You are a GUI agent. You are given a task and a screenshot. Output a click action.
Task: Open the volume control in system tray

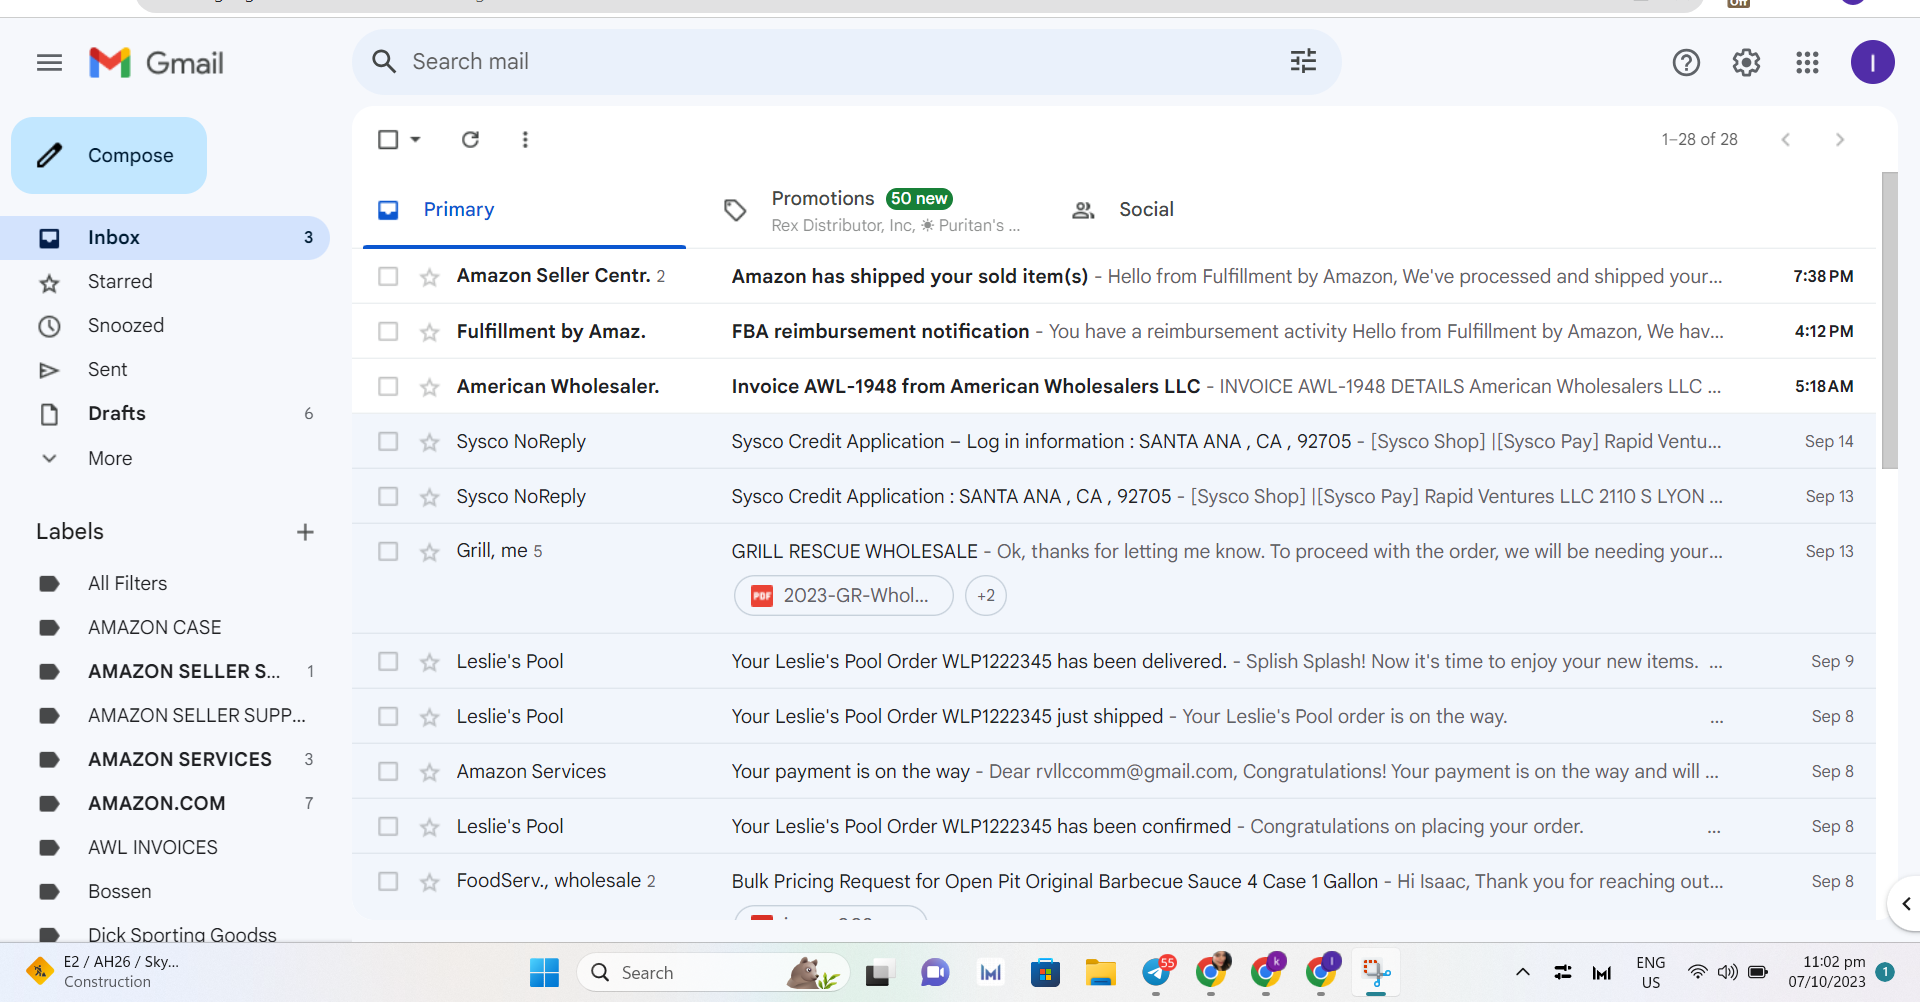pos(1727,972)
